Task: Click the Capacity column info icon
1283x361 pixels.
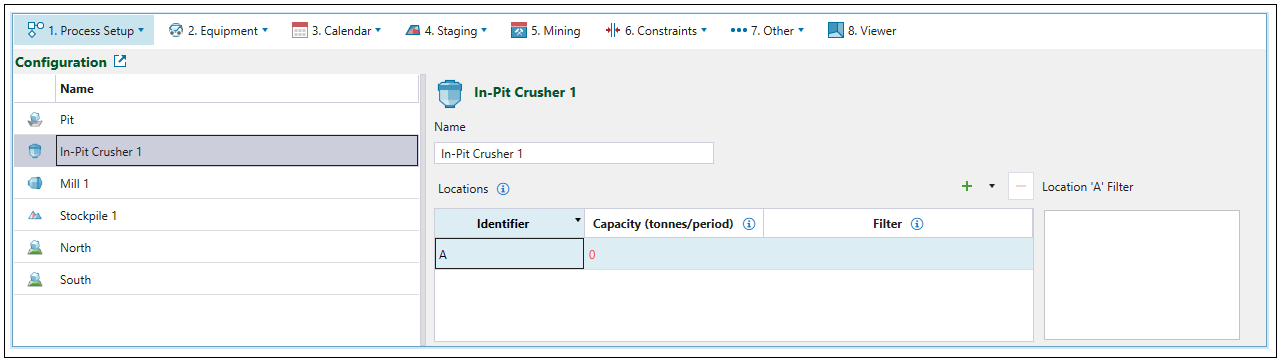Action: [748, 224]
